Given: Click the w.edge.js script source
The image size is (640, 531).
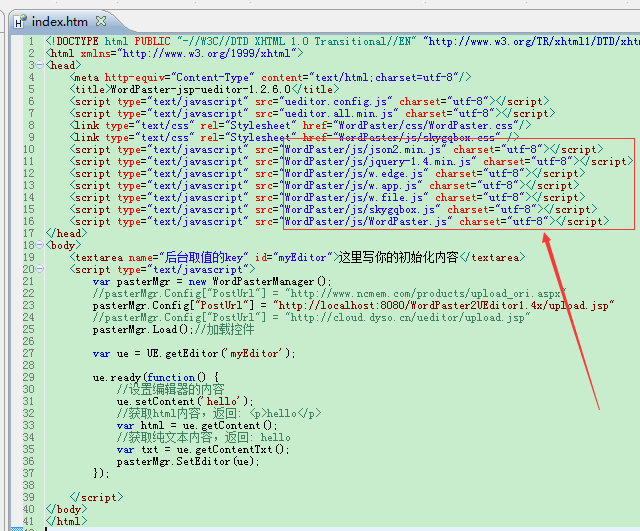Looking at the screenshot, I should [353, 173].
